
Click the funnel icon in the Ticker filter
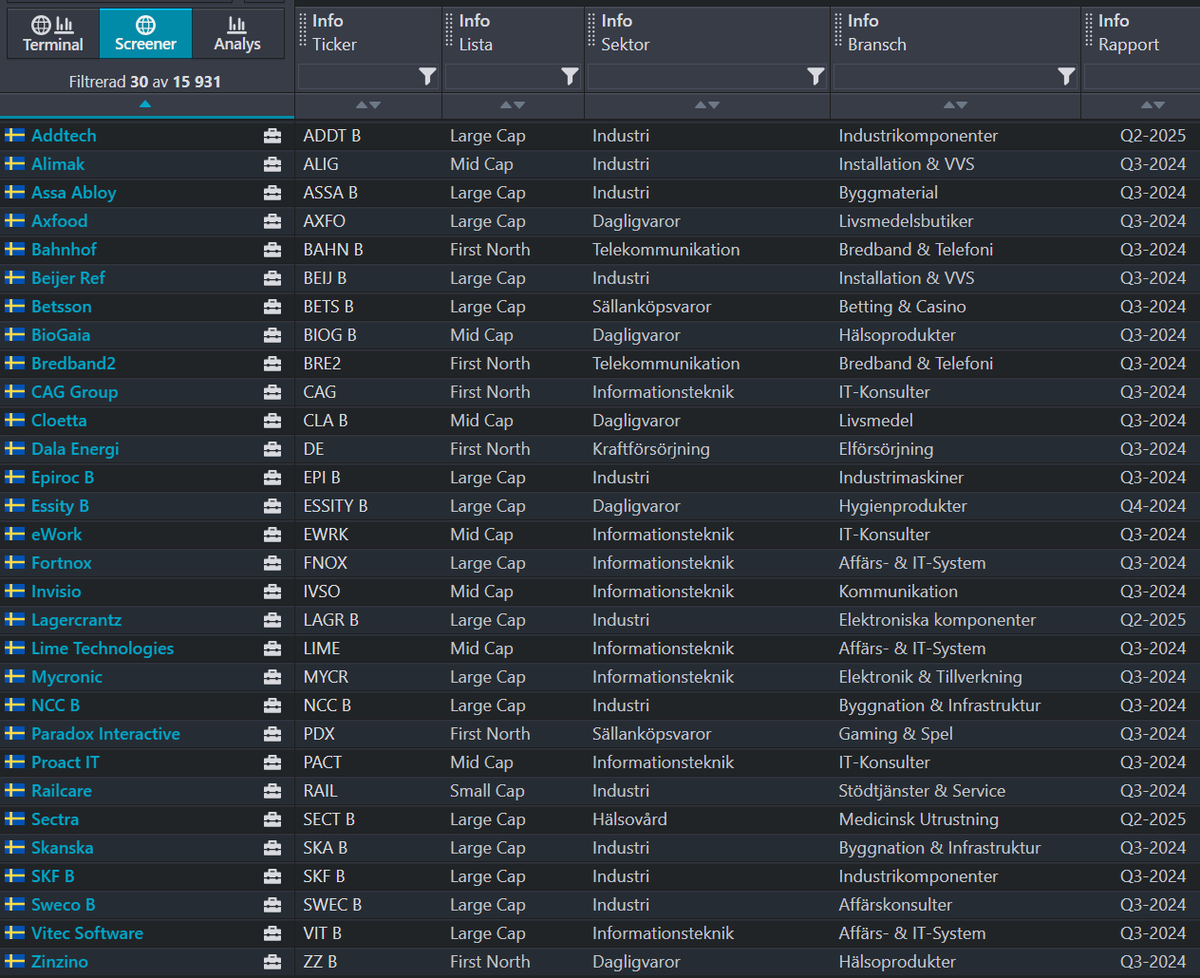(x=427, y=77)
